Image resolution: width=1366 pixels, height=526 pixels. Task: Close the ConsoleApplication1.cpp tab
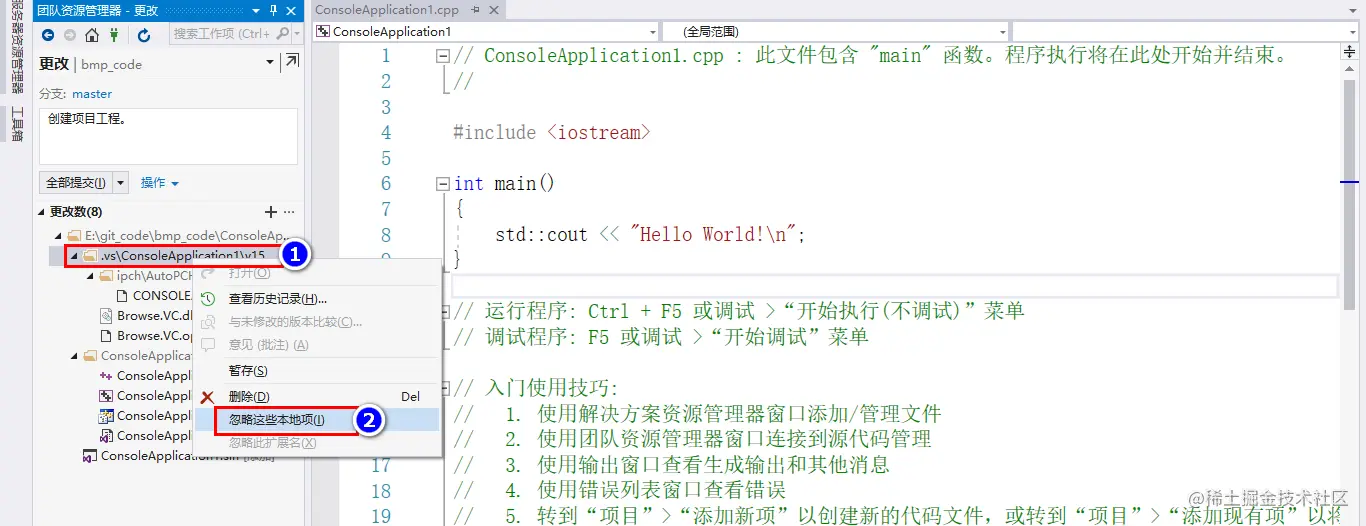point(494,10)
